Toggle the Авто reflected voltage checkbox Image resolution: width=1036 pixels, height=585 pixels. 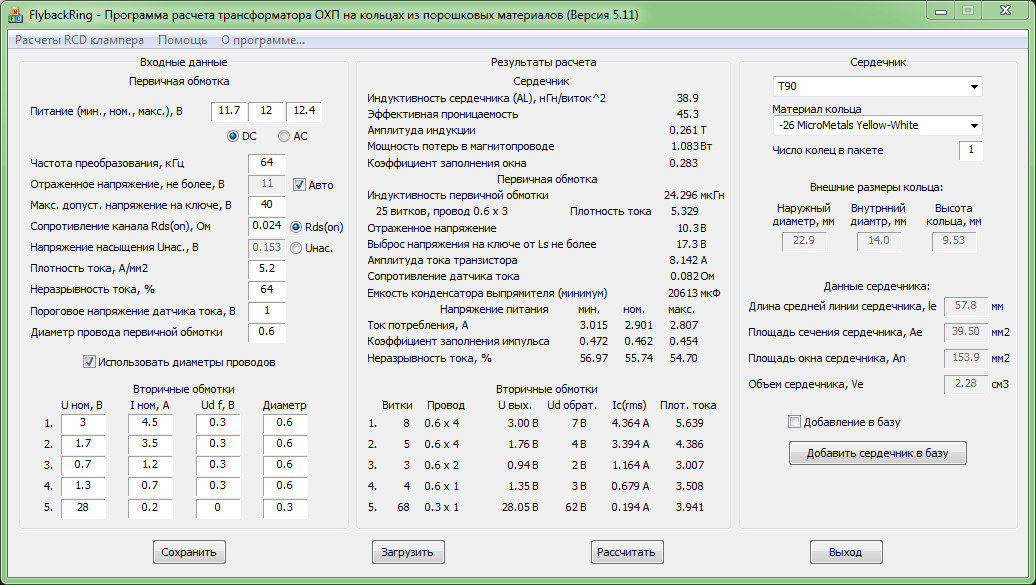click(x=299, y=184)
